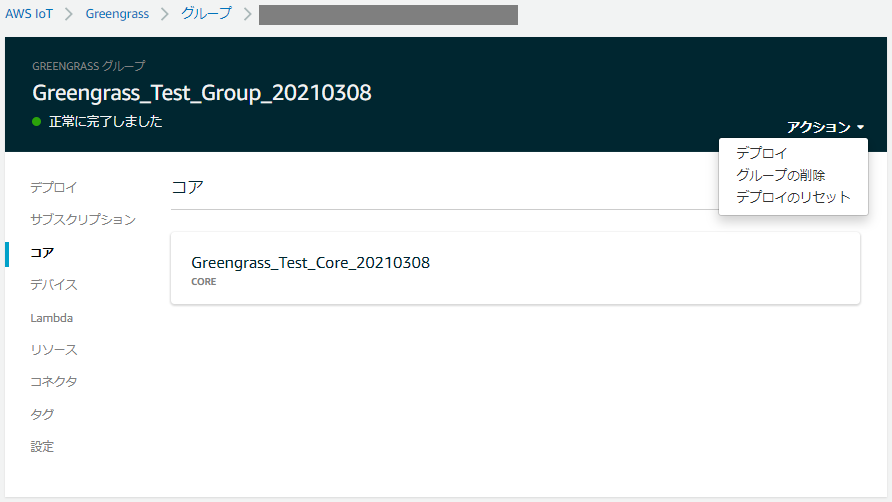
Task: Open the デバイス sidebar tab
Action: point(54,285)
